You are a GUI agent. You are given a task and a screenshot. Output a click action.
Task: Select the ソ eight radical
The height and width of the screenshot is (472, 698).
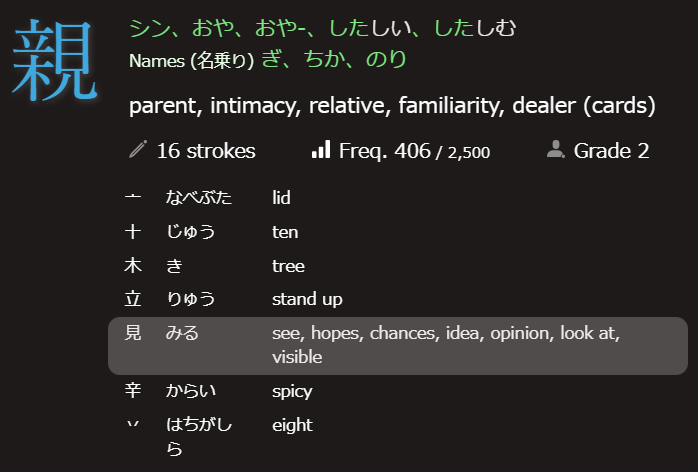tap(132, 425)
